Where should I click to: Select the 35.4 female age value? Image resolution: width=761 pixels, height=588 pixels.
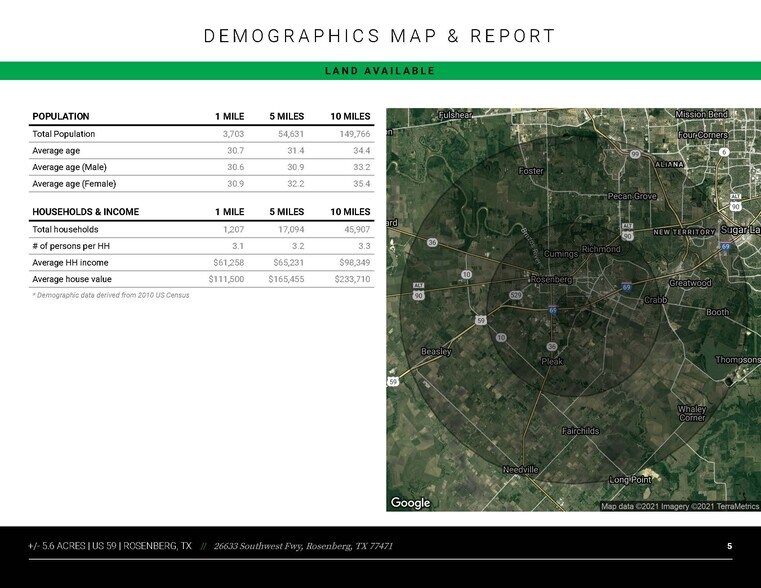coord(362,184)
